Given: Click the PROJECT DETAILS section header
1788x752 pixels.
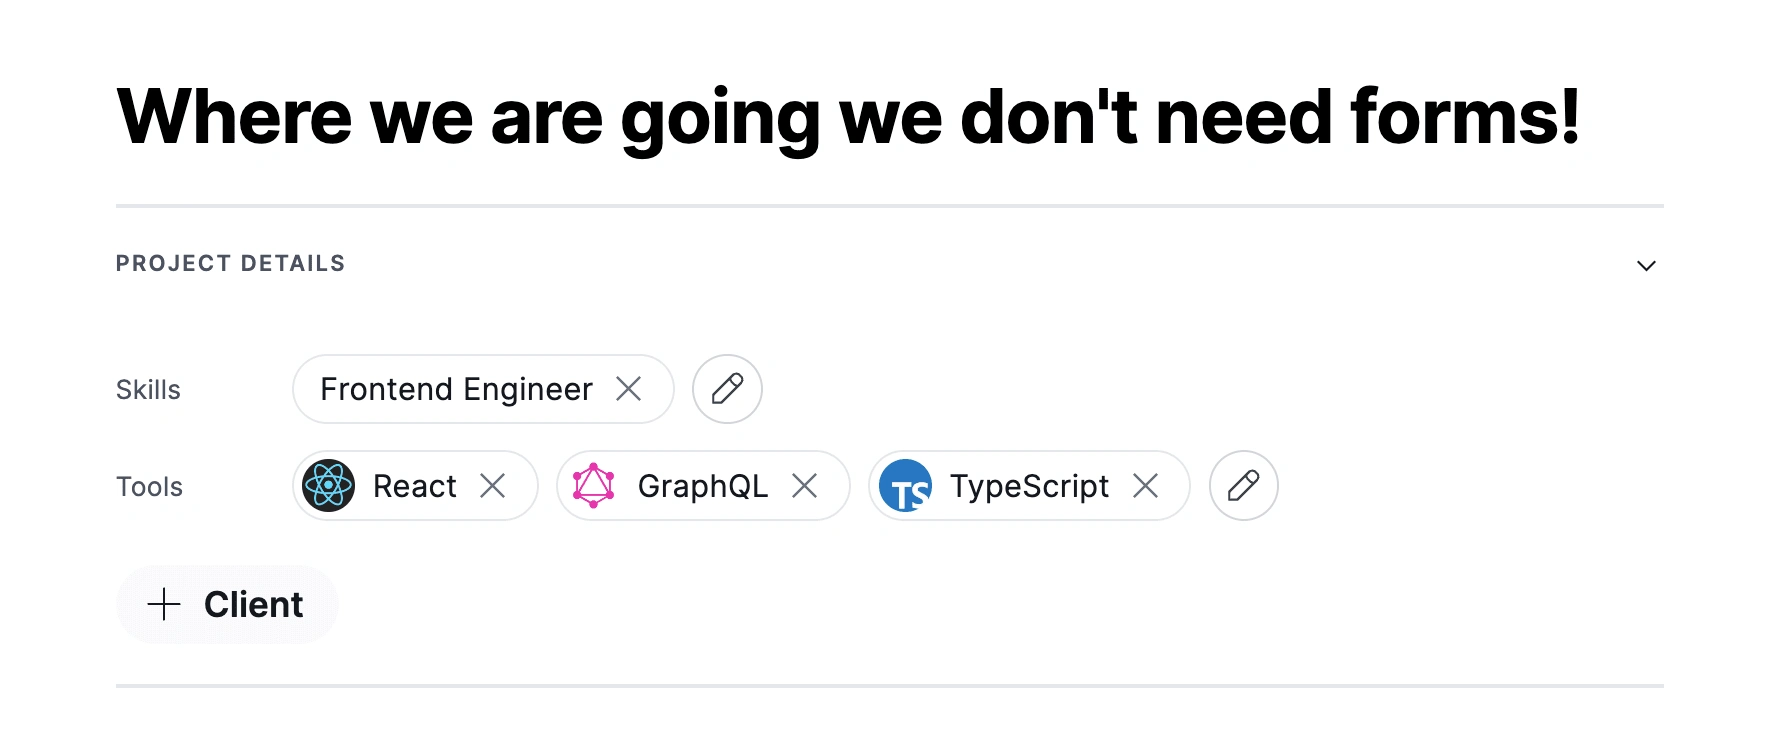Looking at the screenshot, I should tap(230, 263).
